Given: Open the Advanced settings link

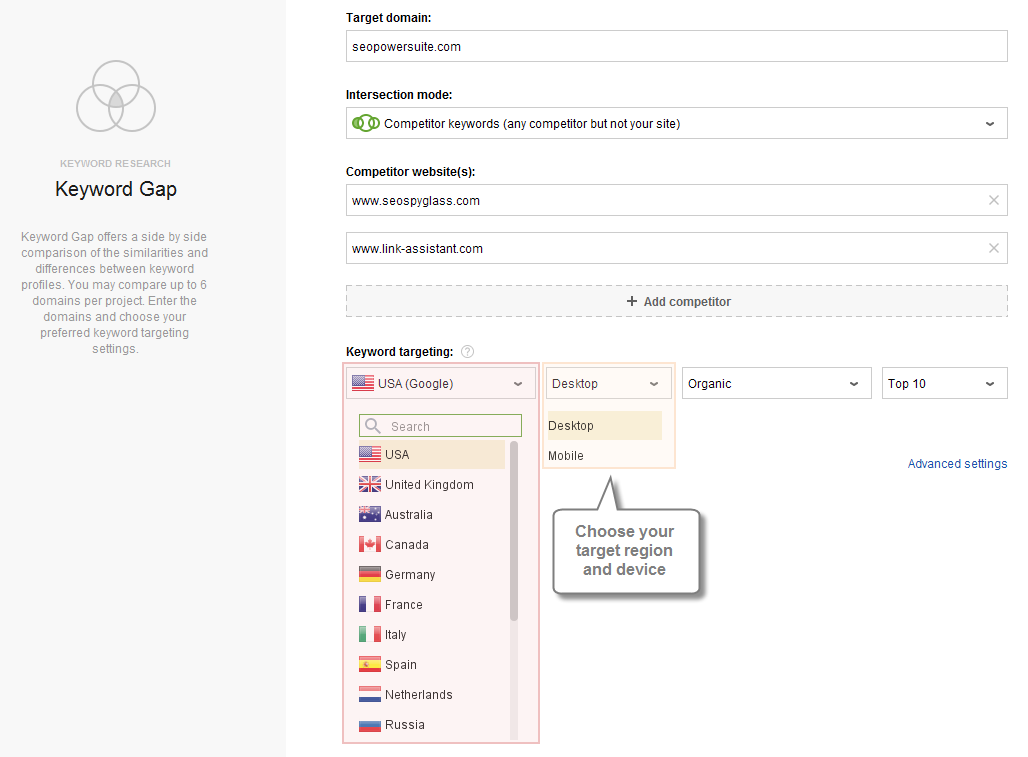Looking at the screenshot, I should (x=957, y=464).
